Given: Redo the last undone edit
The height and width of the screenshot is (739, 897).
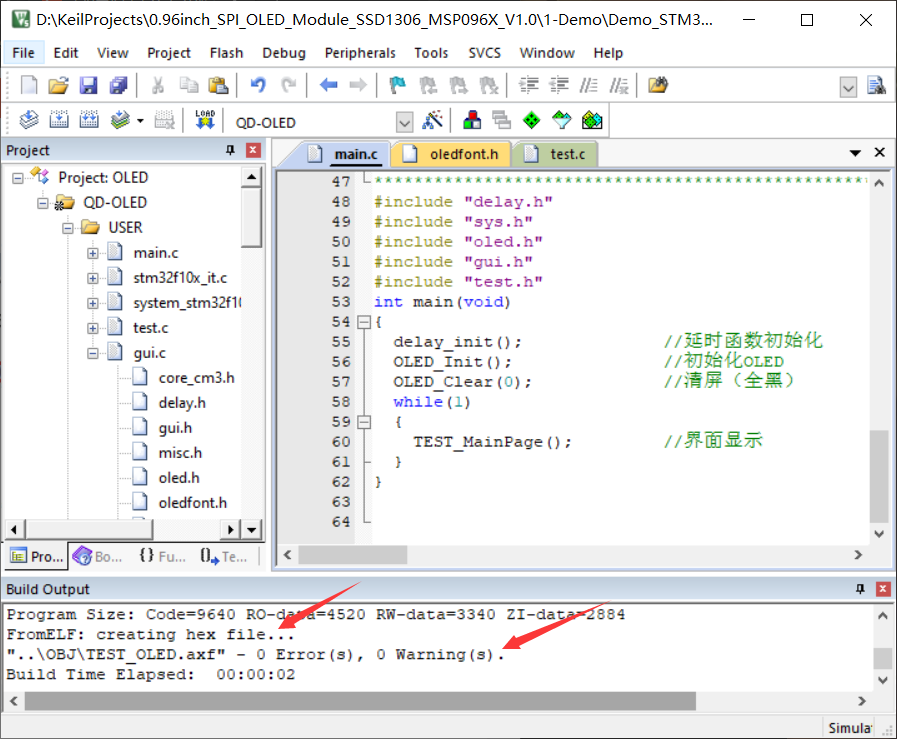Looking at the screenshot, I should (288, 85).
